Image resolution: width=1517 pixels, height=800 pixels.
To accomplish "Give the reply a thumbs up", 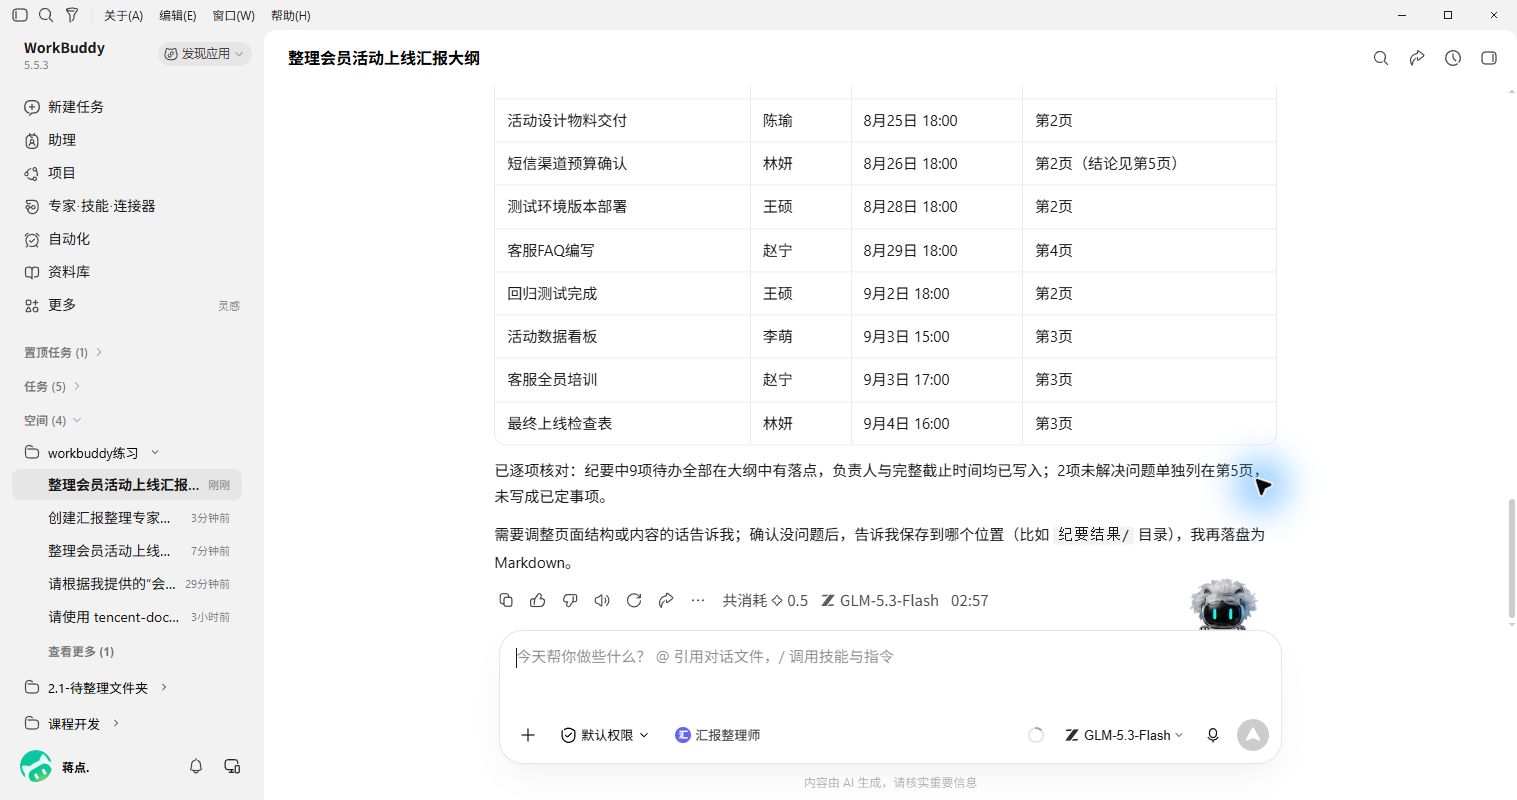I will pyautogui.click(x=538, y=600).
